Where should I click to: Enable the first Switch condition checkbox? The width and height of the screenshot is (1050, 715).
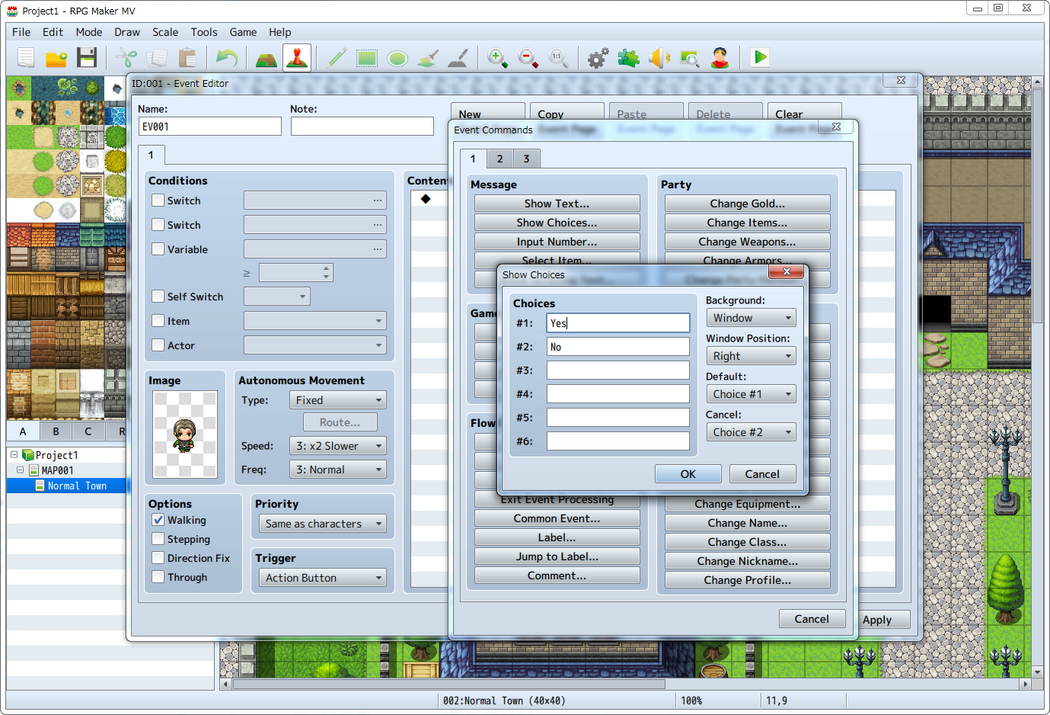coord(158,200)
